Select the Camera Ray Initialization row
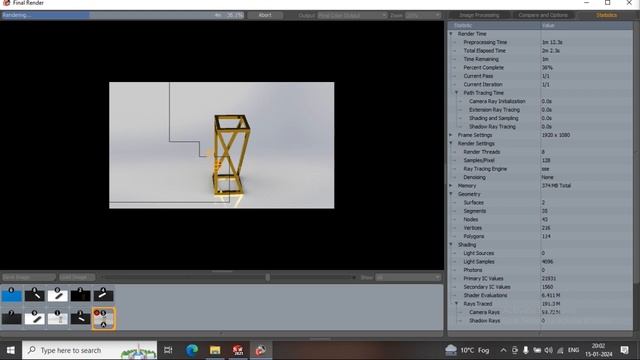 (x=540, y=101)
